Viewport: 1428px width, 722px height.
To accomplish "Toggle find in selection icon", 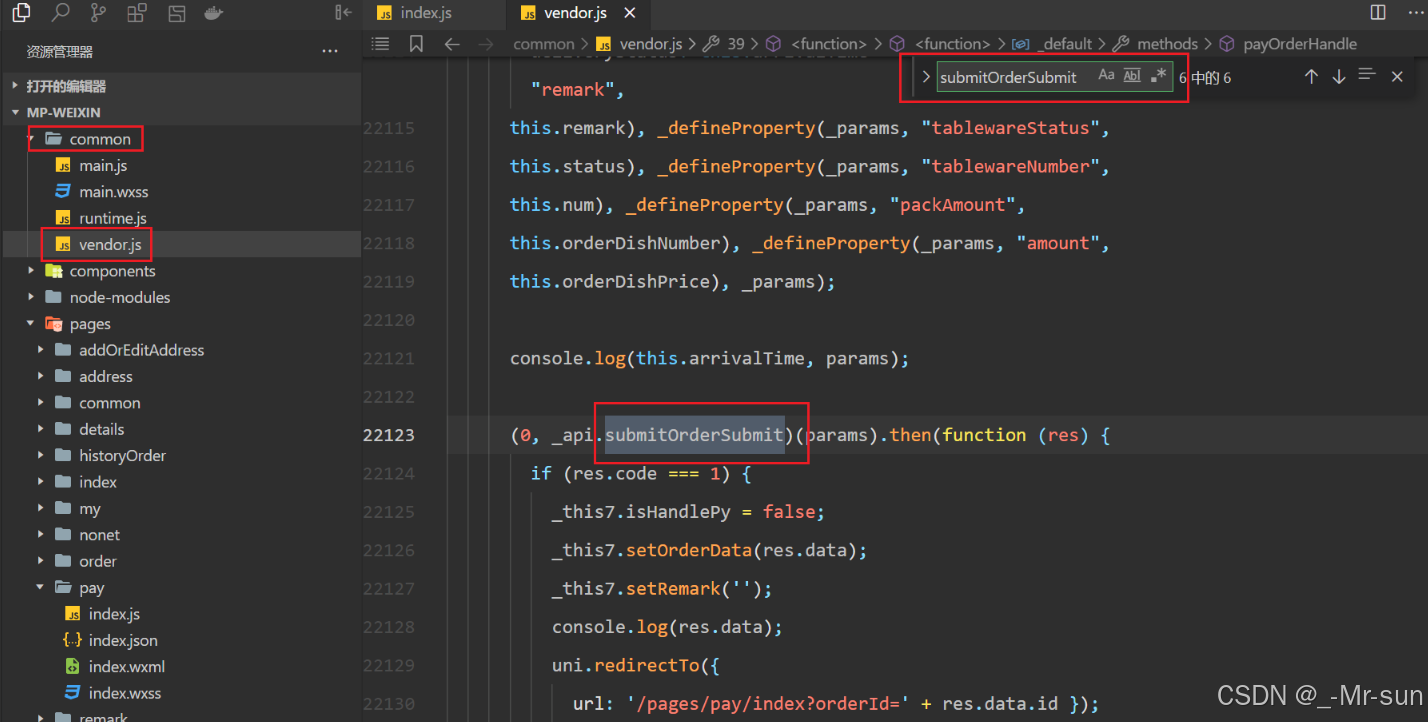I will click(x=1367, y=76).
